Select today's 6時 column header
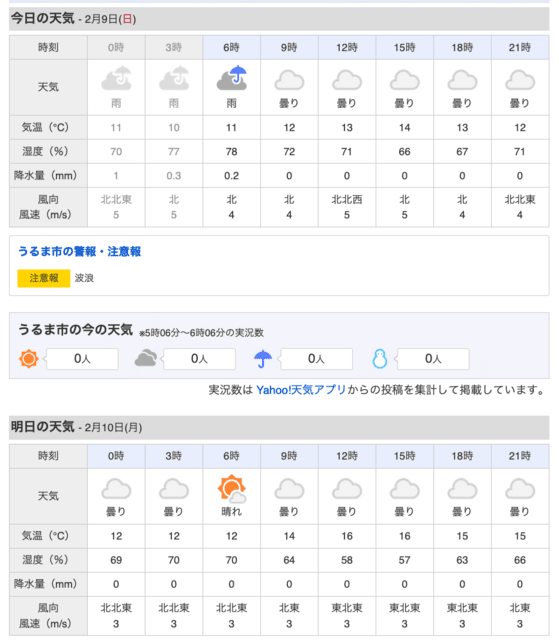The width and height of the screenshot is (559, 640). [x=231, y=47]
